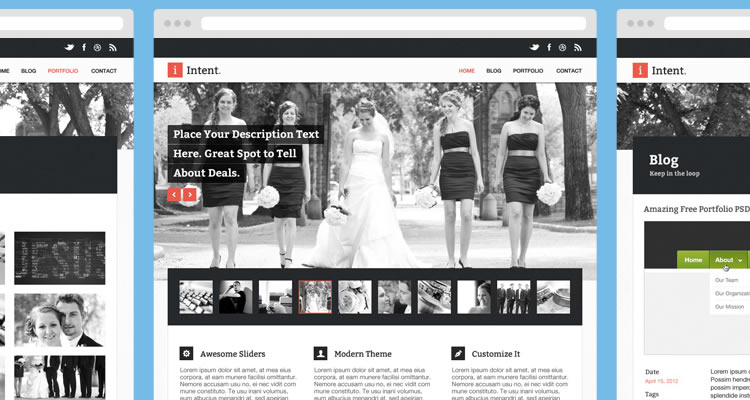This screenshot has height=400, width=750.
Task: Open the RSS feed icon in center header
Action: click(577, 47)
